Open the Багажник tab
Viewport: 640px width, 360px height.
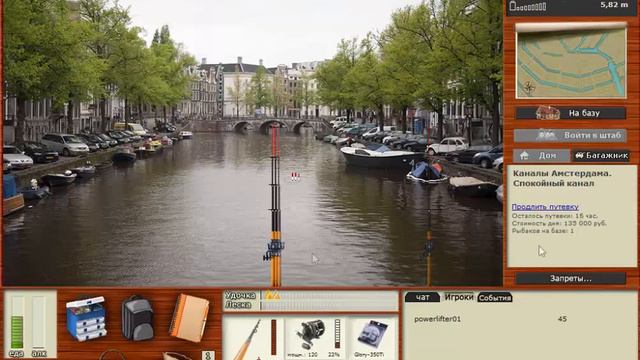click(601, 156)
